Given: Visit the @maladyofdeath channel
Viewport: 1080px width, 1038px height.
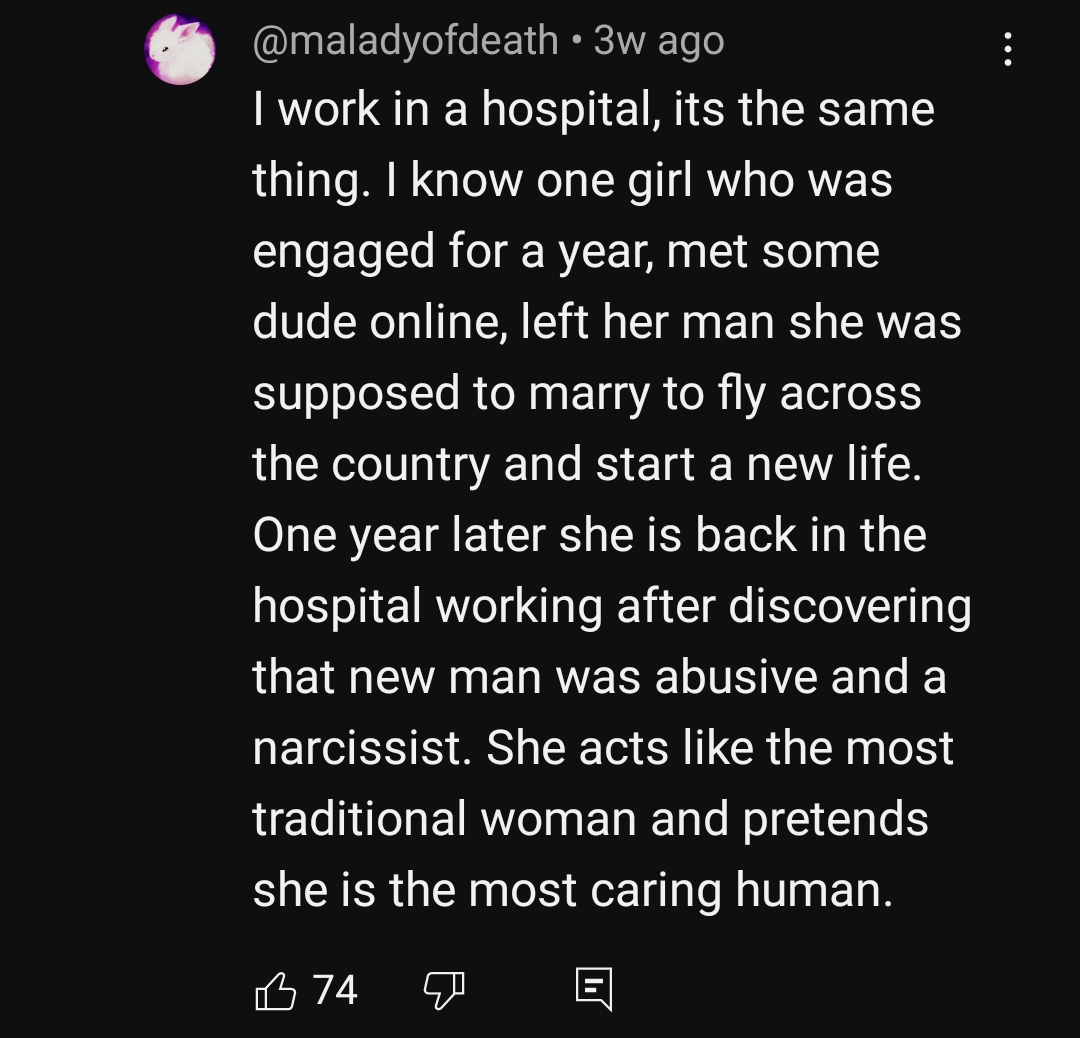Looking at the screenshot, I should [405, 41].
